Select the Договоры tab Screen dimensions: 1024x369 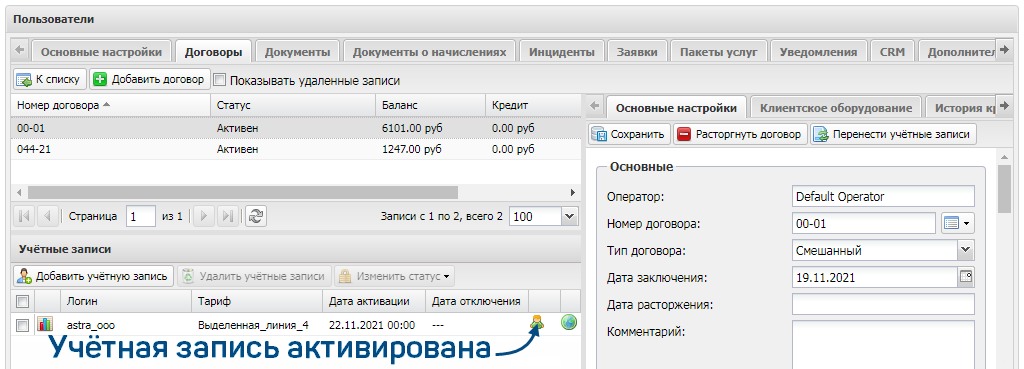point(214,52)
